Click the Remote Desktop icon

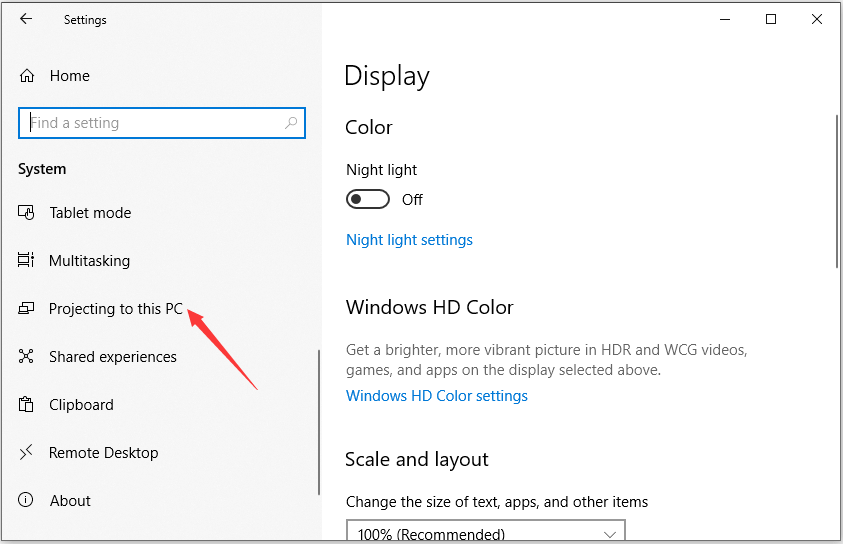tap(26, 453)
